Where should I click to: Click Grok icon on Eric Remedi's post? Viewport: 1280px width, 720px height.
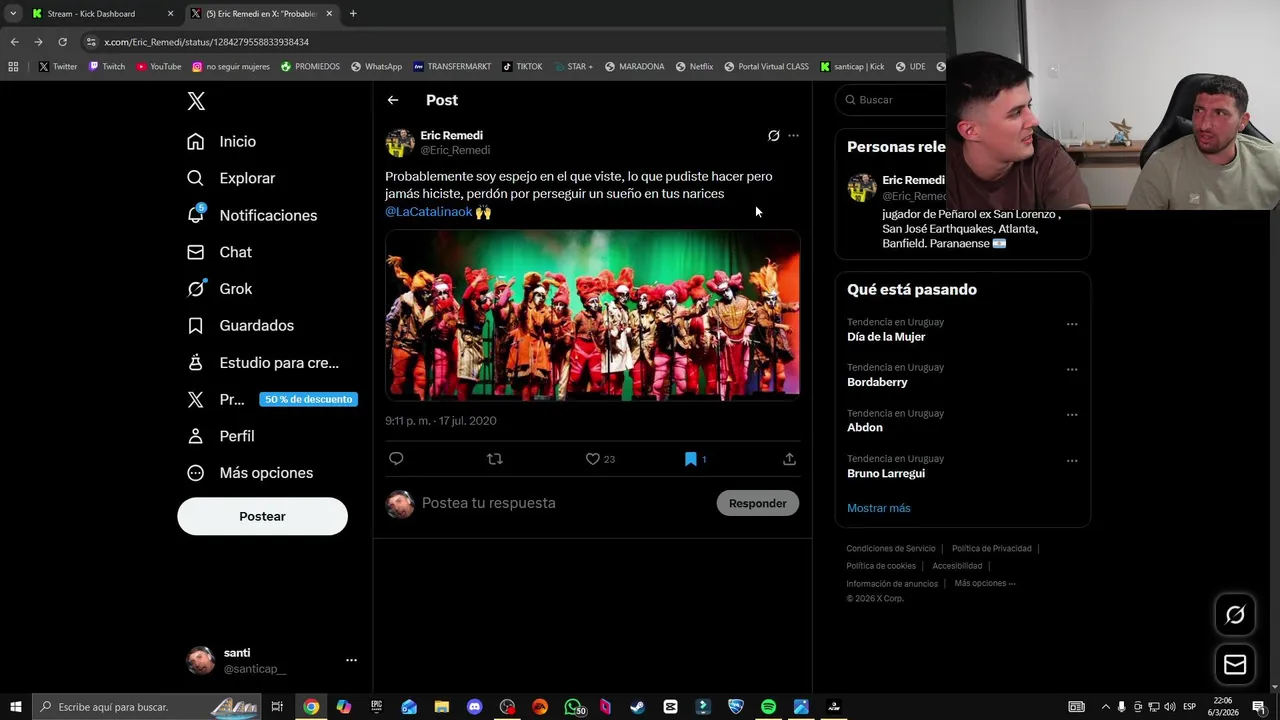tap(773, 136)
